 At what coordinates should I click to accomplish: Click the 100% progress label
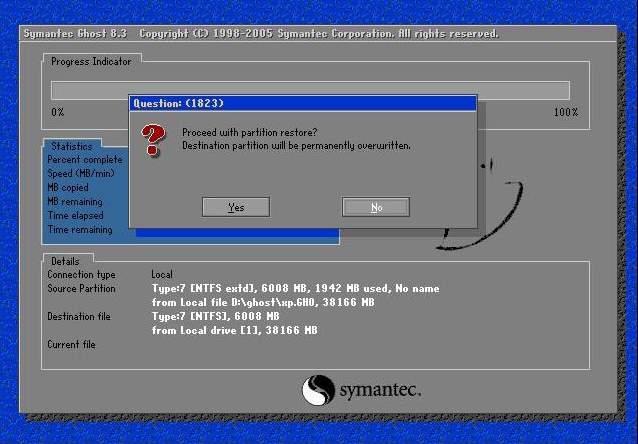tap(565, 112)
